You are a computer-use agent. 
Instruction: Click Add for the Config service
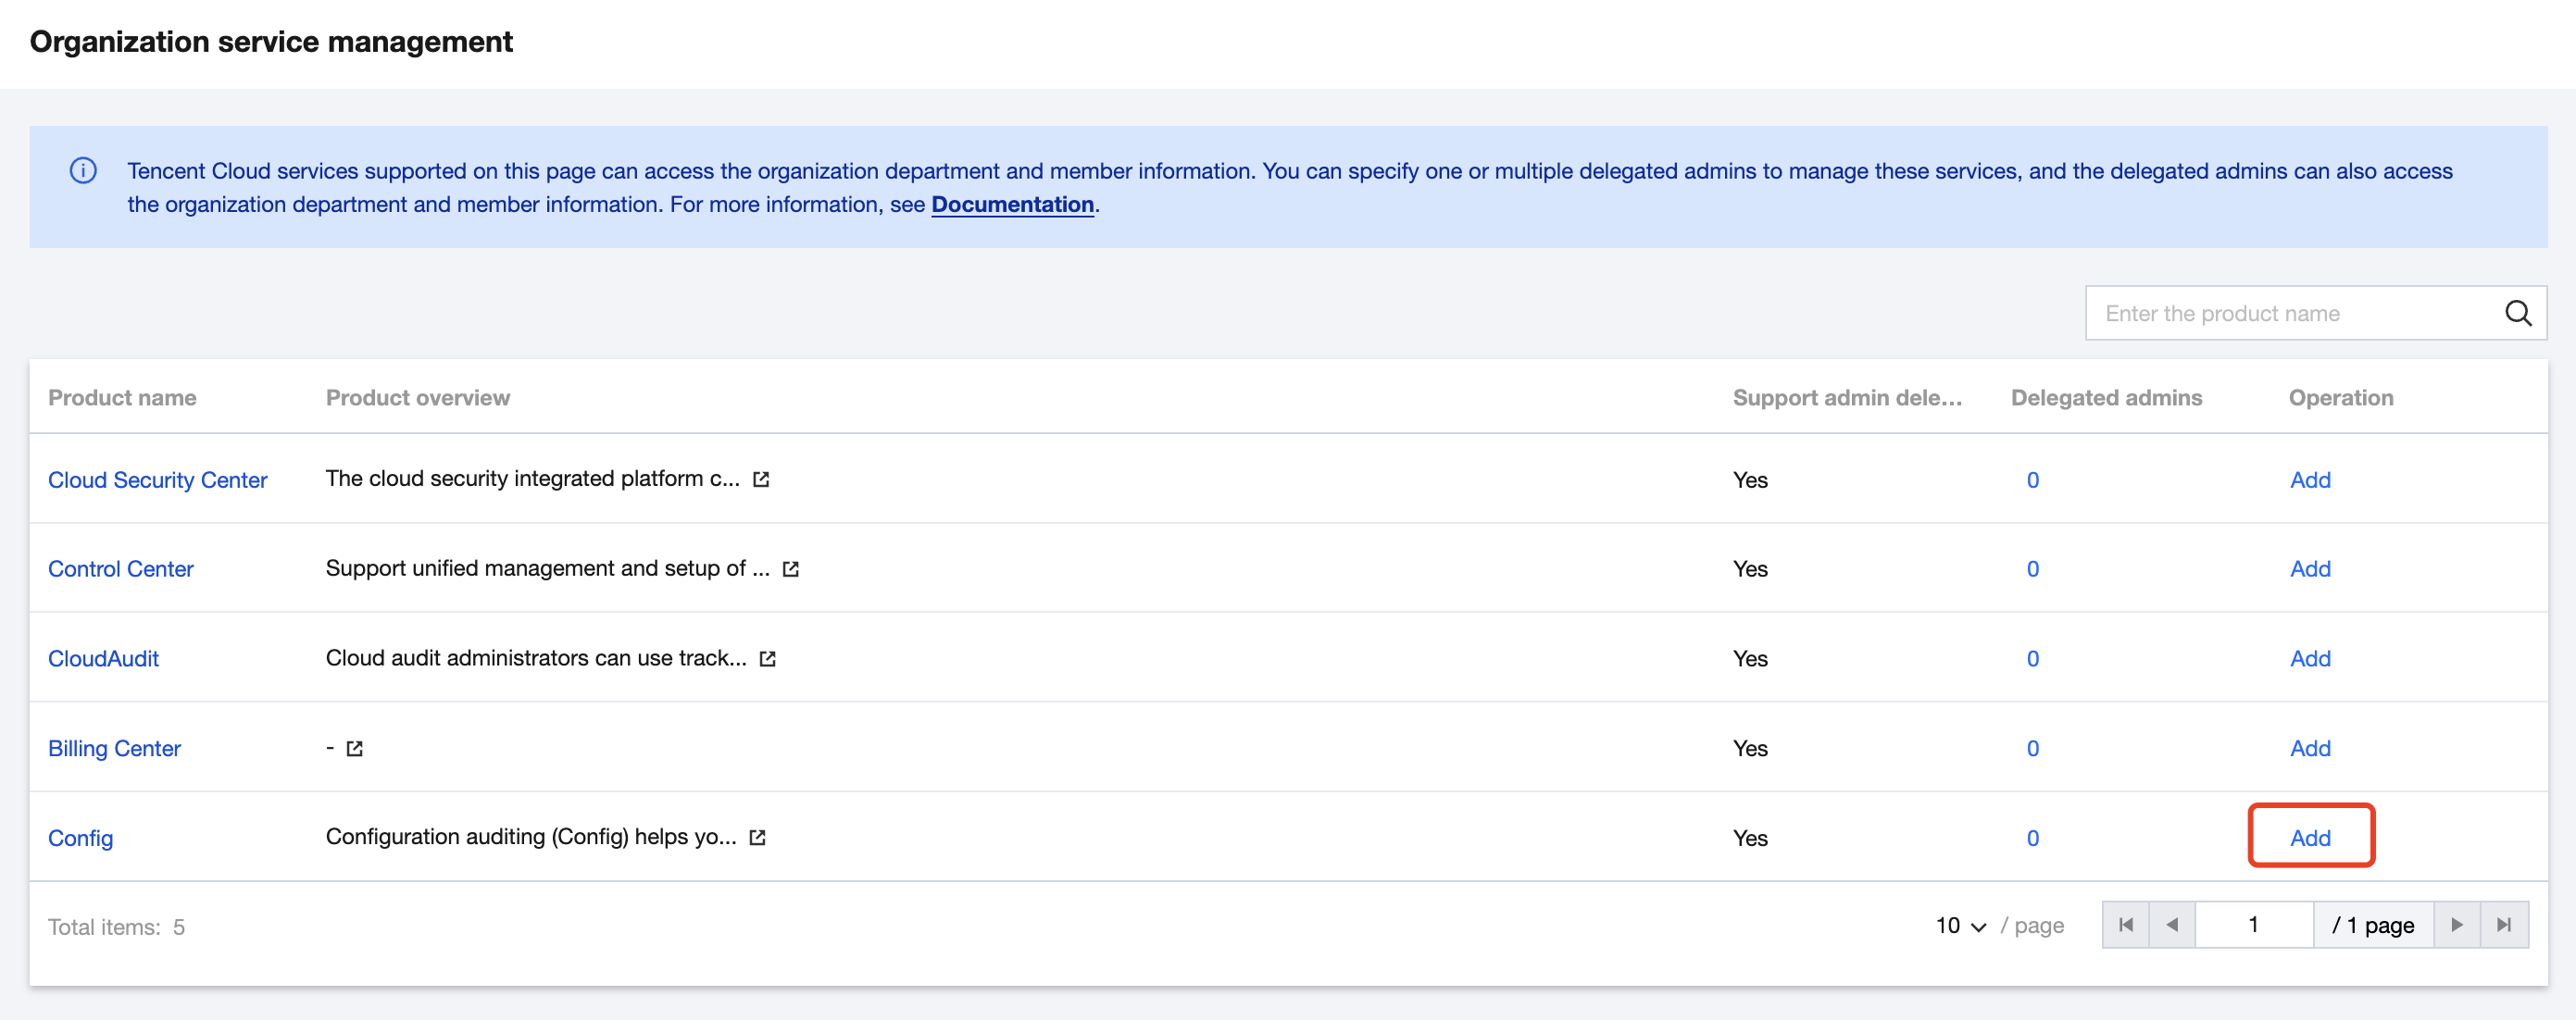coord(2310,838)
